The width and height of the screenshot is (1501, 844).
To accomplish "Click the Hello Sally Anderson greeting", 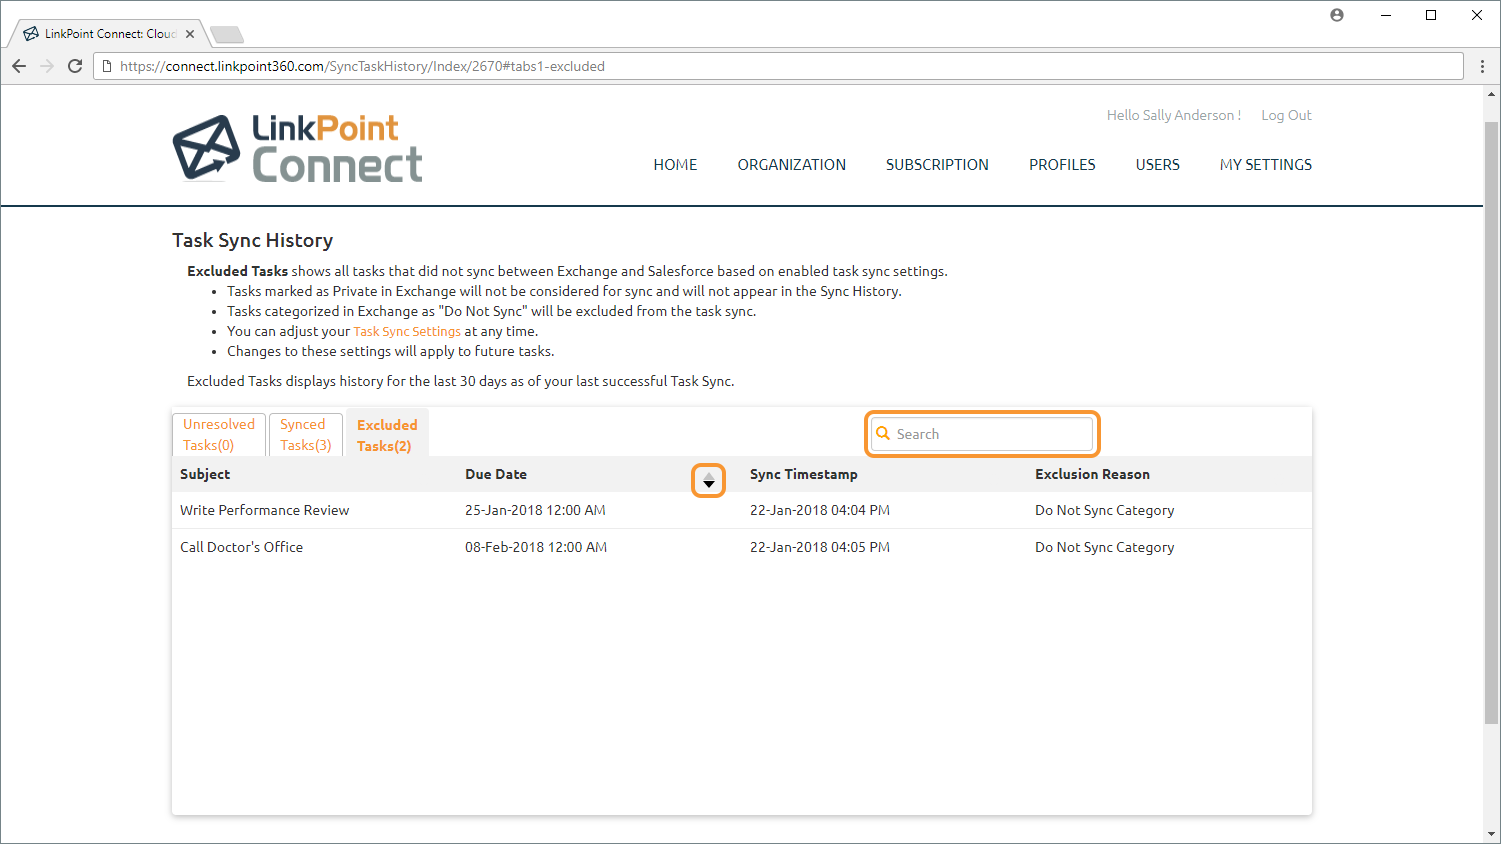I will click(1174, 115).
